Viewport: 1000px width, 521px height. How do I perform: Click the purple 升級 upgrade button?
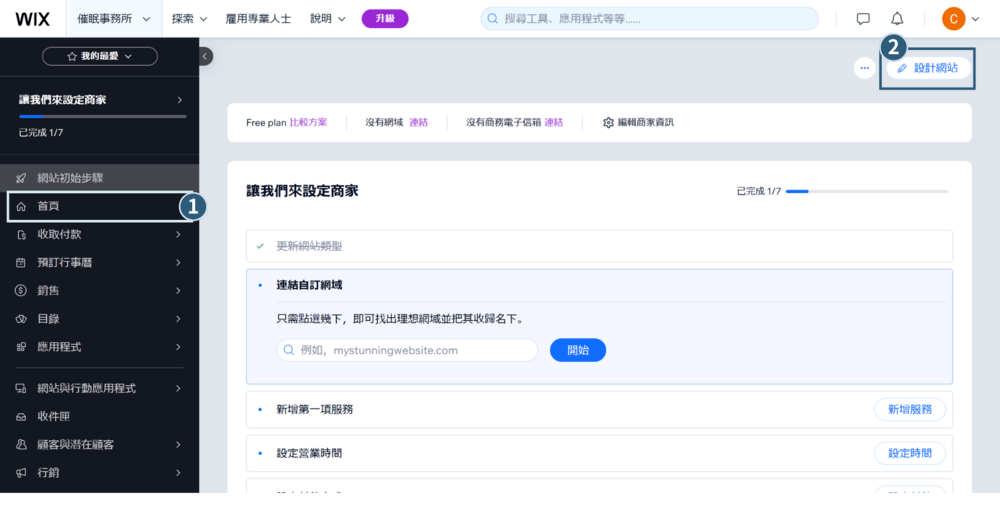pos(385,19)
